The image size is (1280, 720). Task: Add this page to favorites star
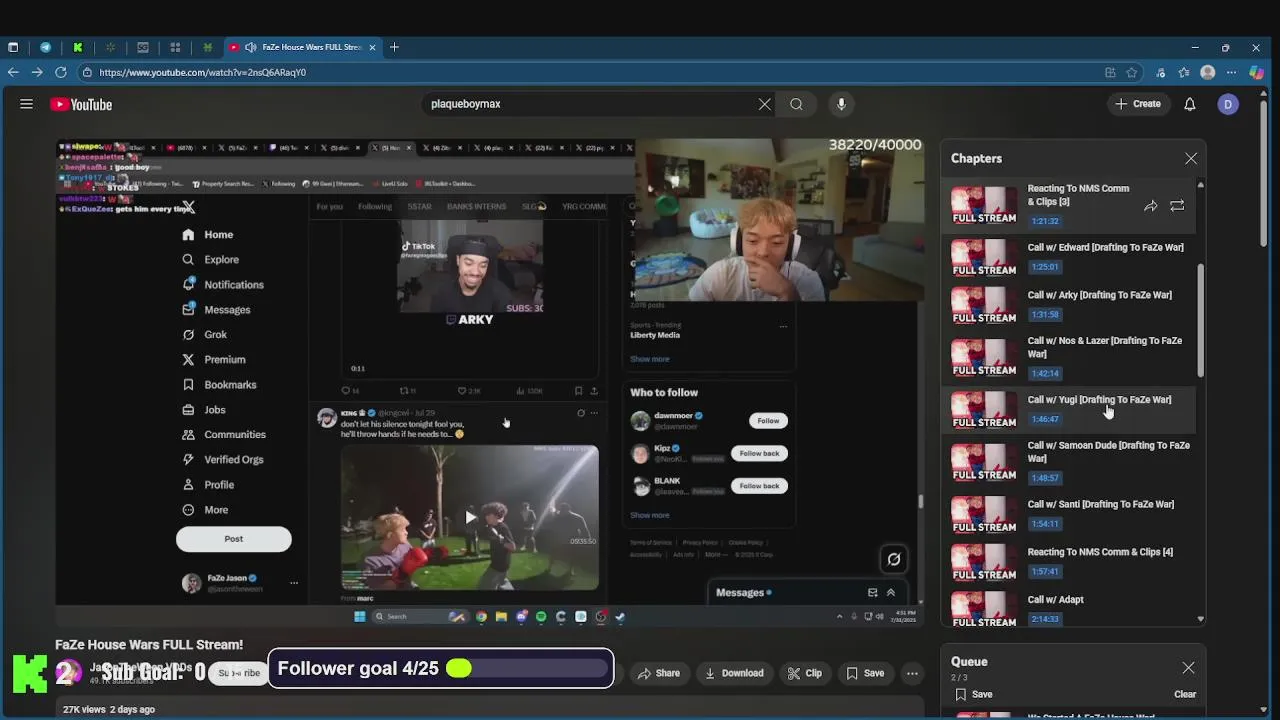1132,72
